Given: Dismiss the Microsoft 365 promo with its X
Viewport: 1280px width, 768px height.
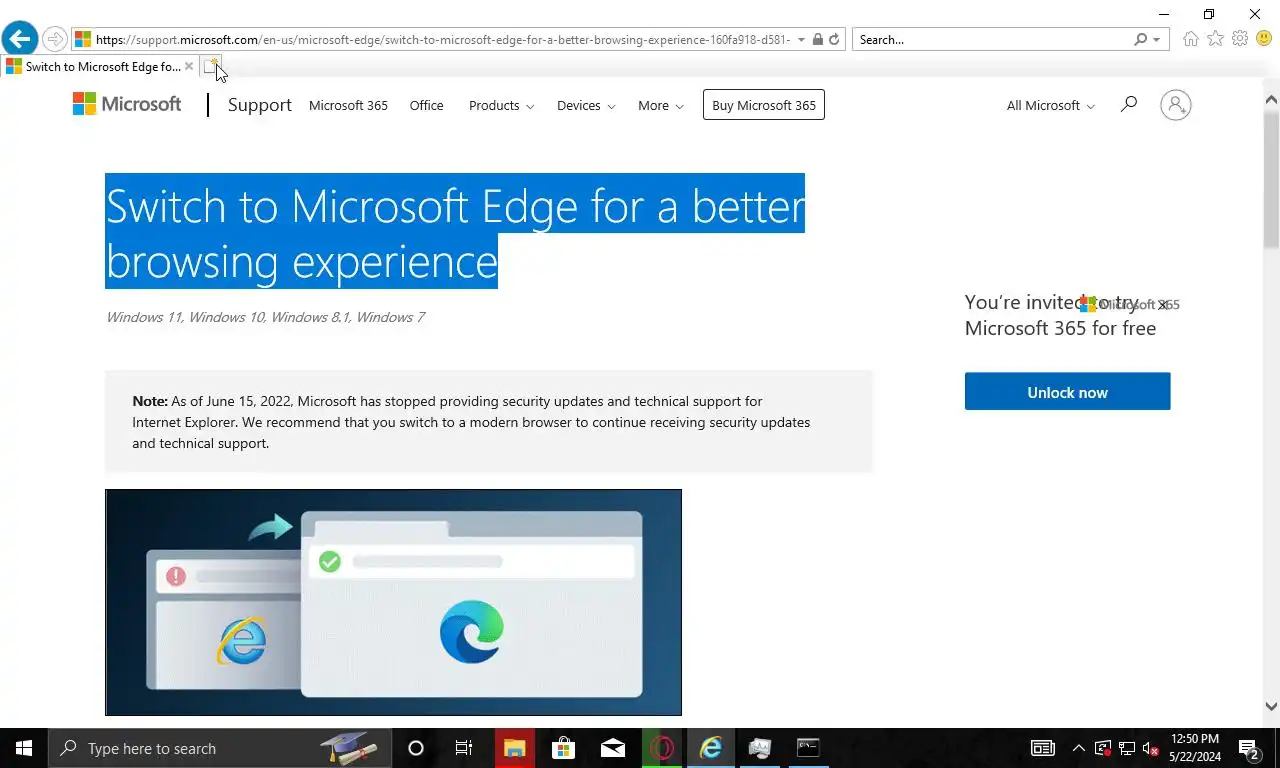Looking at the screenshot, I should click(1163, 305).
